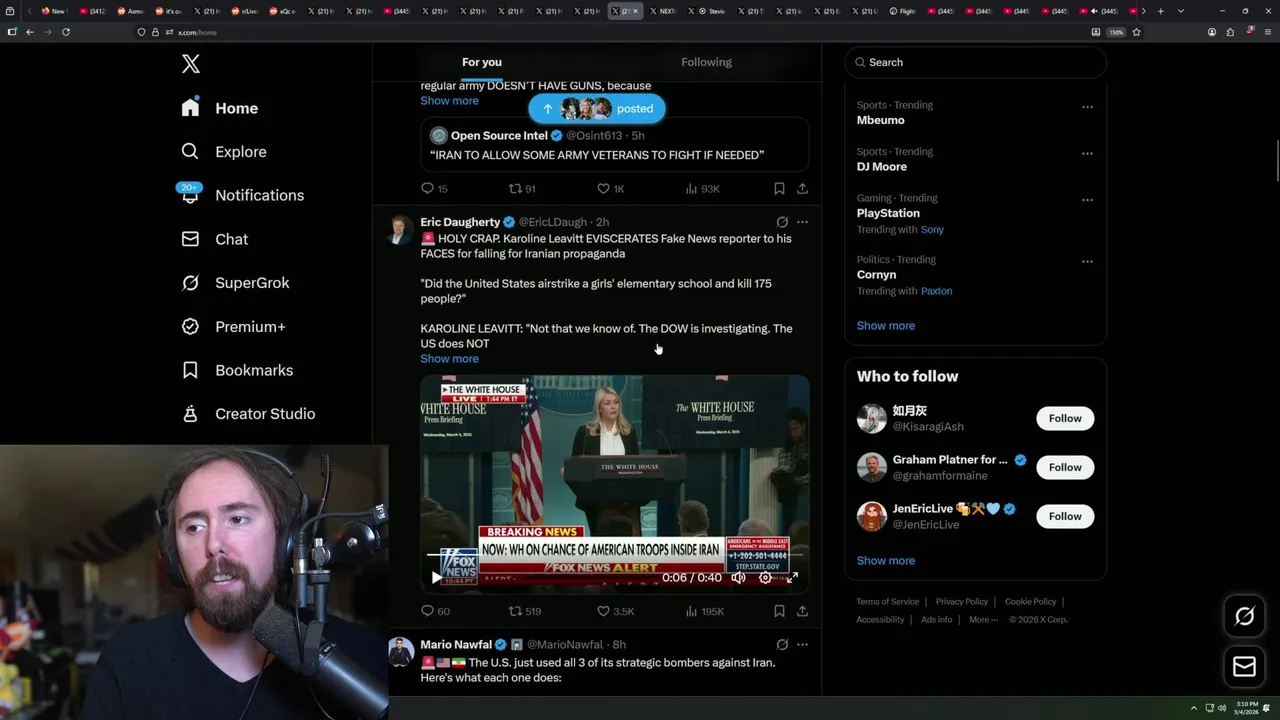Enter fullscreen on the video

tap(792, 578)
